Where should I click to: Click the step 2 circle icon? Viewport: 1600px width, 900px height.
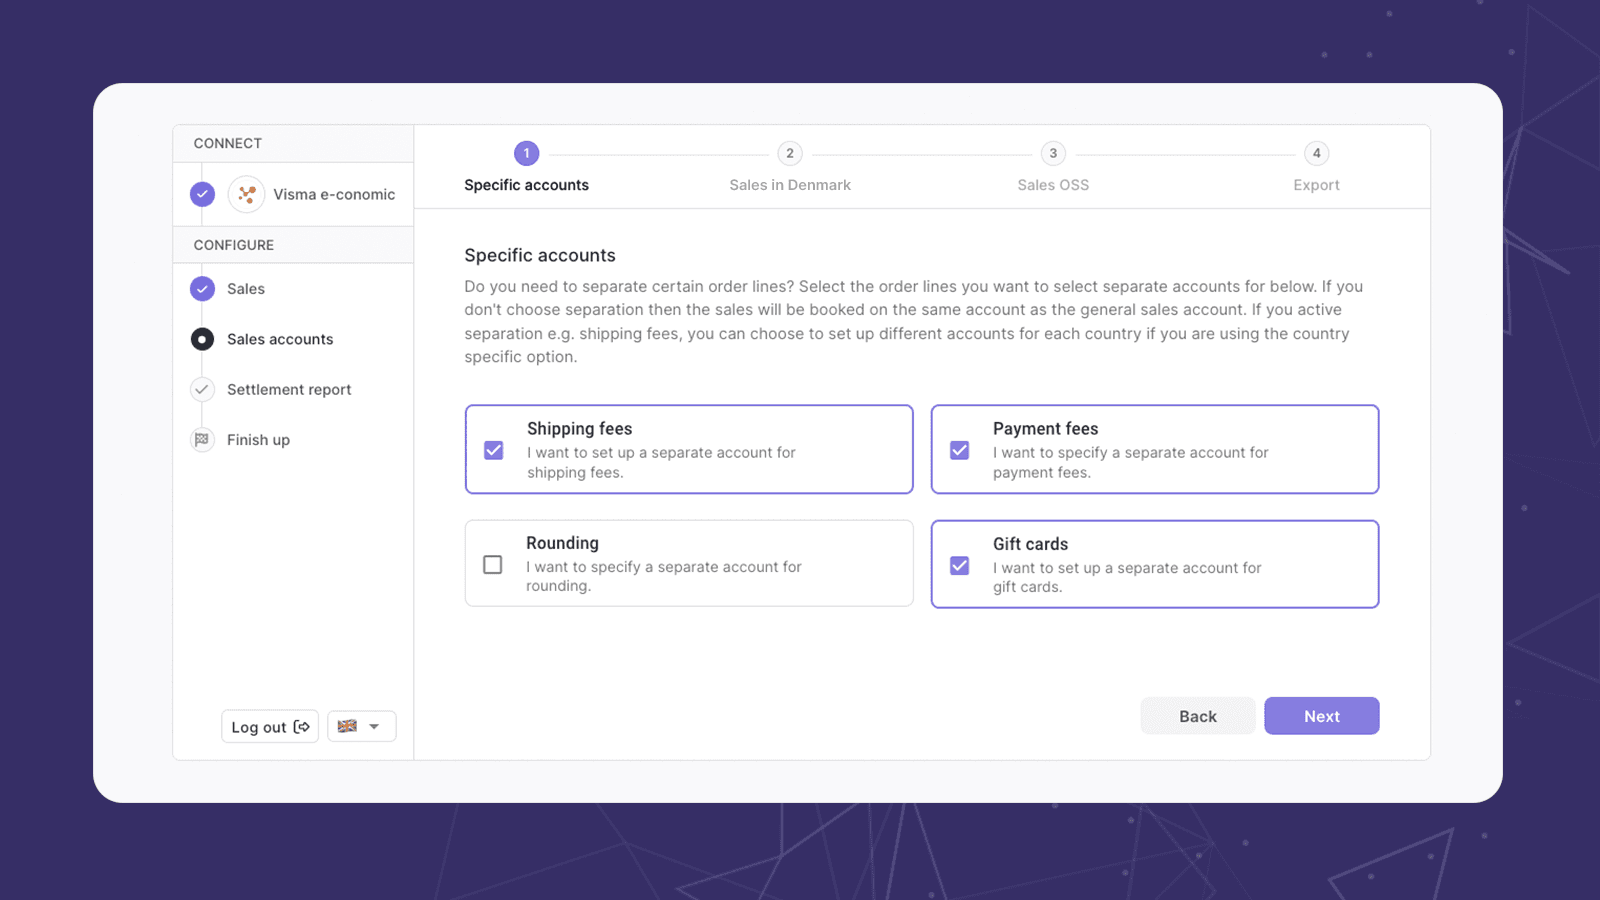point(789,153)
